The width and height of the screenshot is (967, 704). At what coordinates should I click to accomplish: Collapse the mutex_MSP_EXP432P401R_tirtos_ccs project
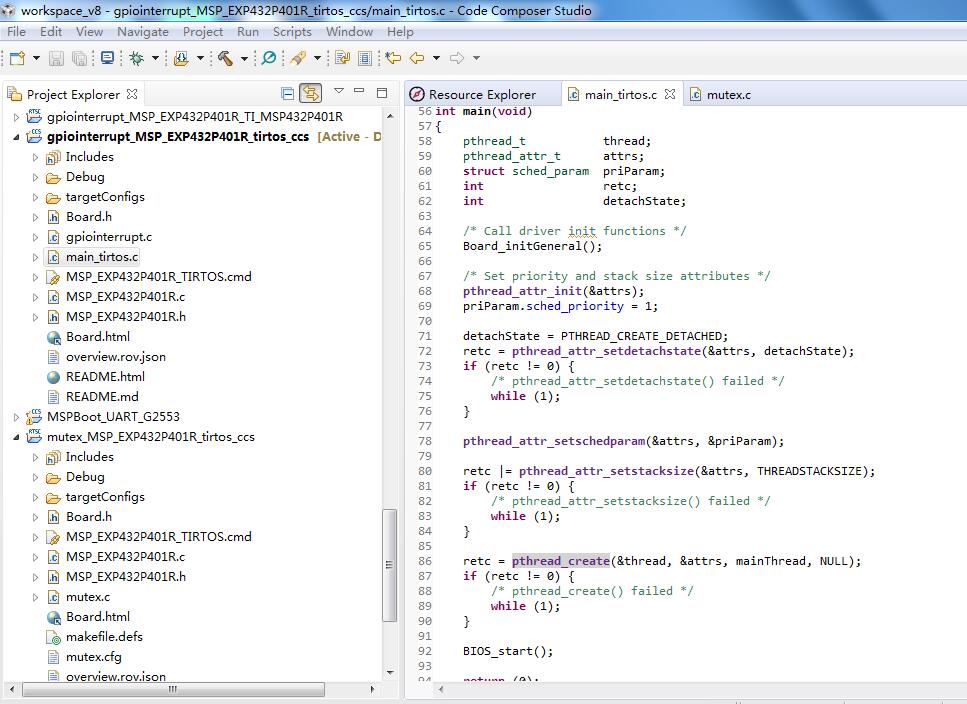click(x=16, y=437)
